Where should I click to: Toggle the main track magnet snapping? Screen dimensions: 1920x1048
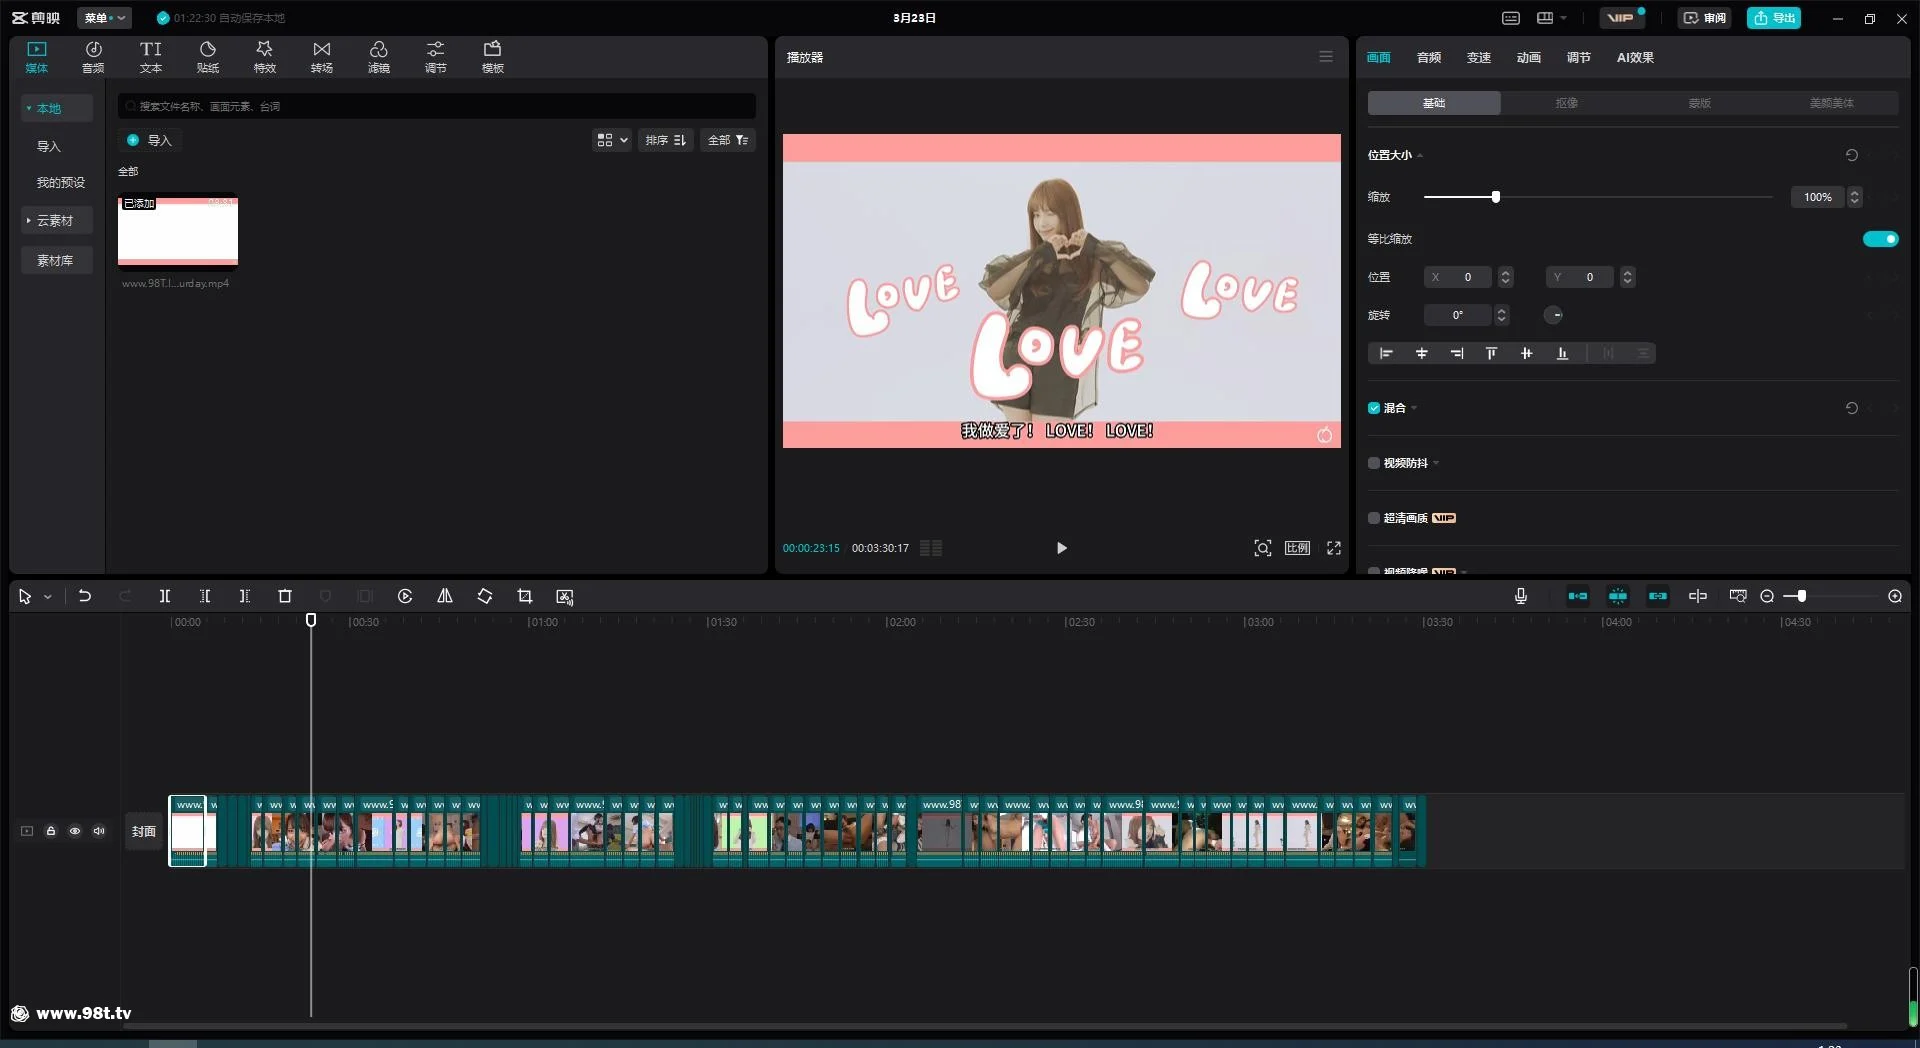click(1578, 596)
